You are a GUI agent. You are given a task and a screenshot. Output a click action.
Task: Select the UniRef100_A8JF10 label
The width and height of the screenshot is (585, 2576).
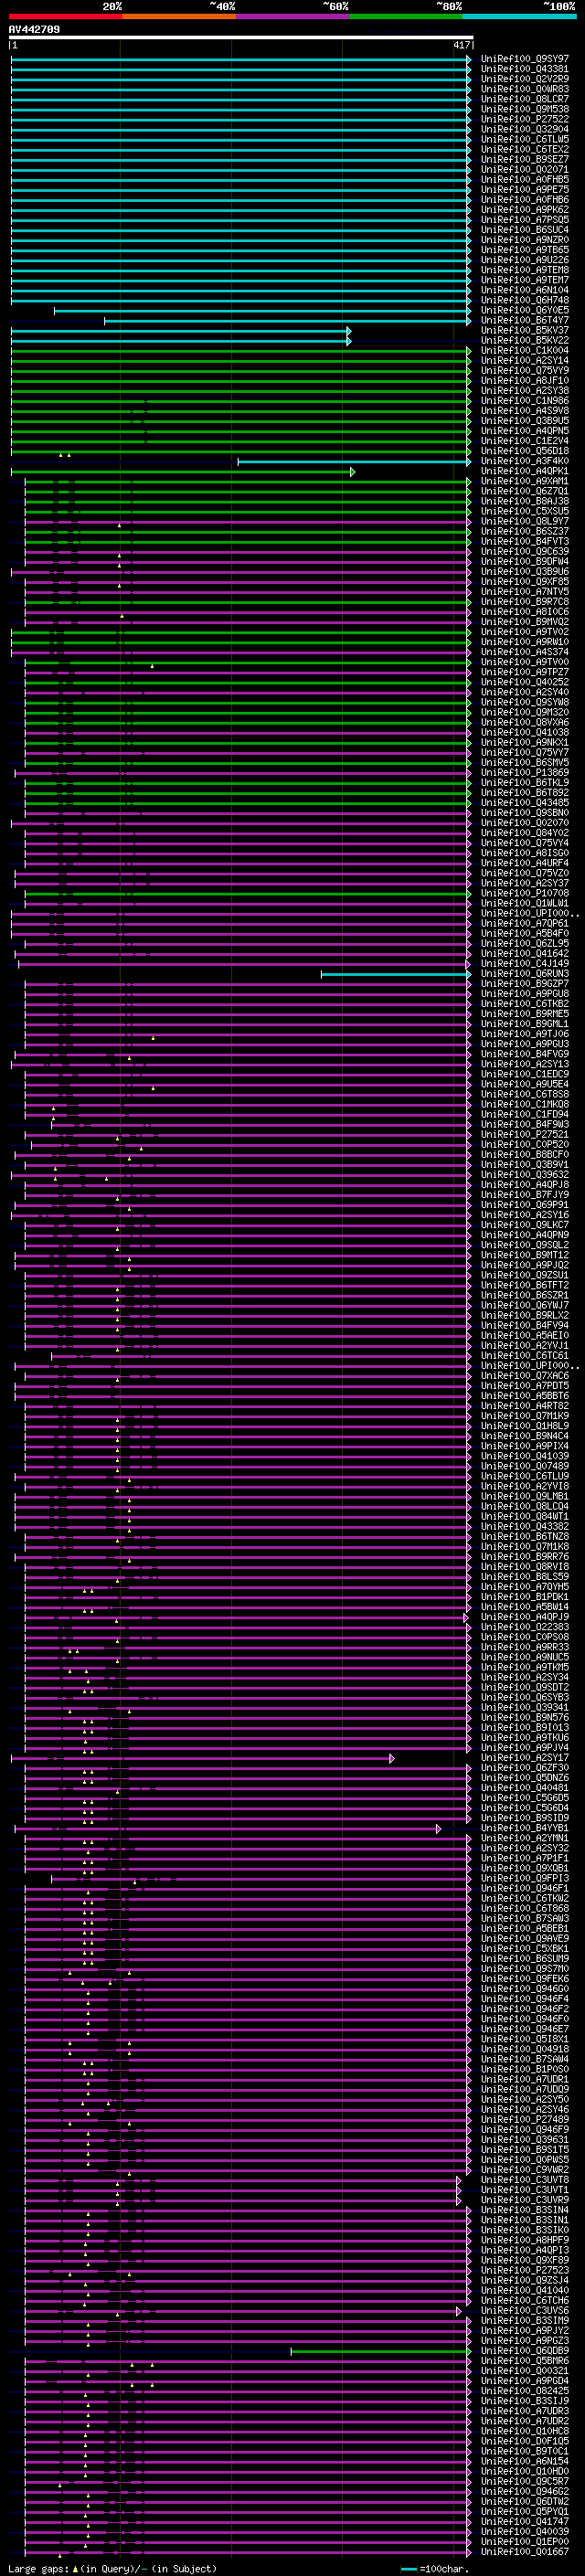(x=524, y=380)
